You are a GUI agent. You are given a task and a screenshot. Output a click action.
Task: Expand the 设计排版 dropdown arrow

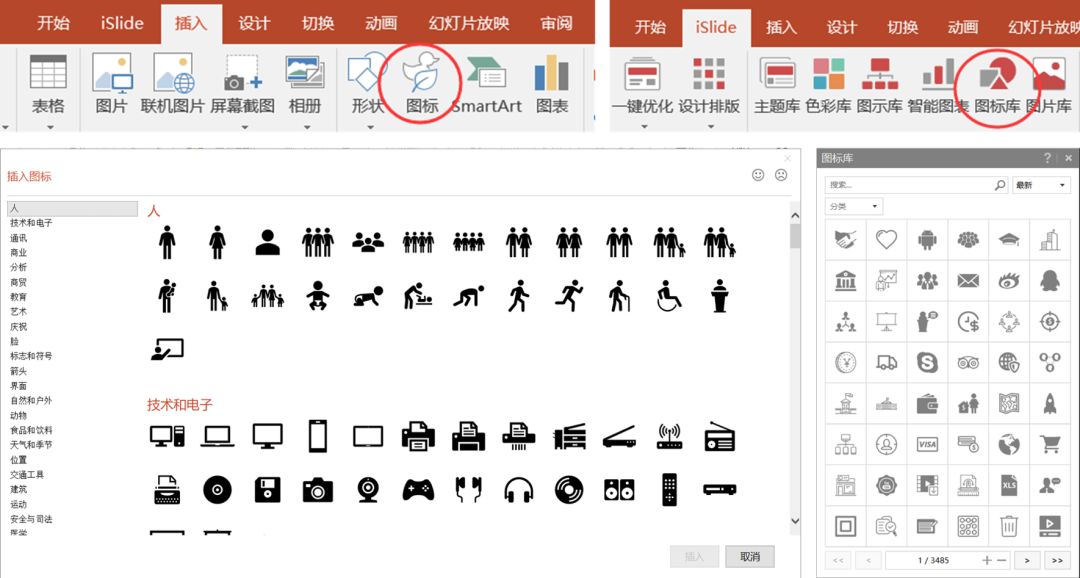(711, 127)
